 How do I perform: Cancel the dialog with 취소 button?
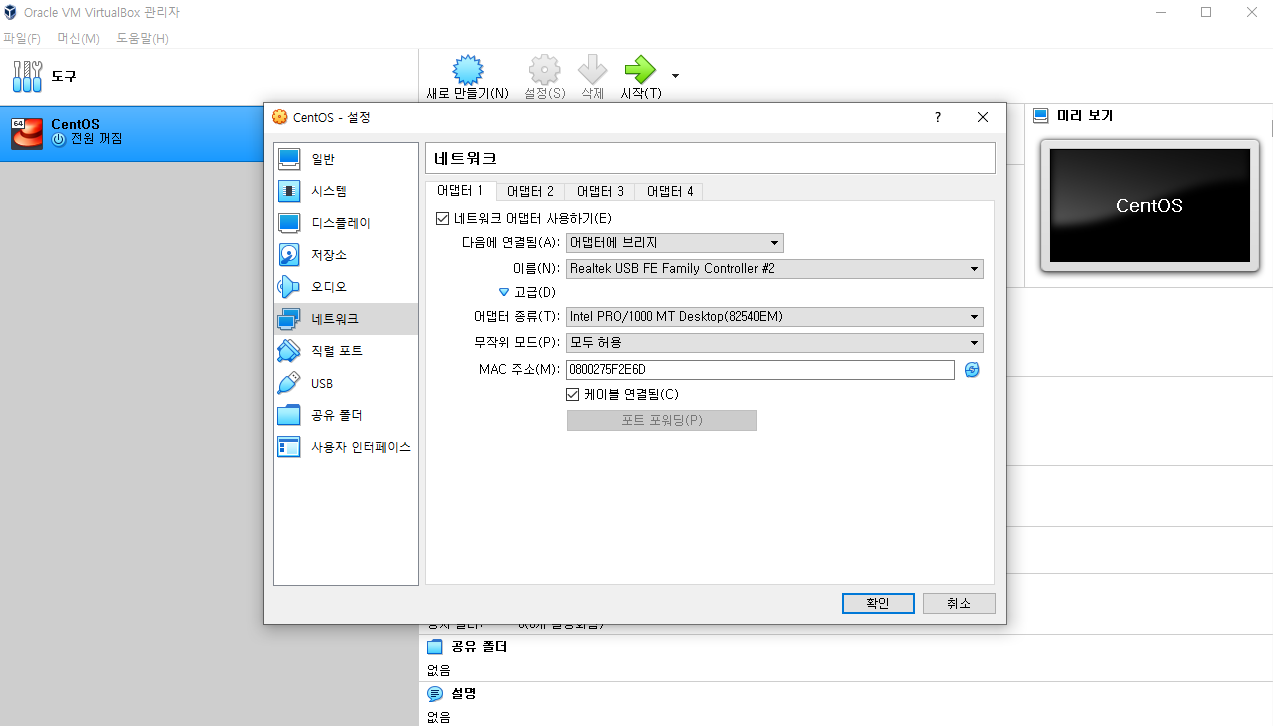click(959, 603)
